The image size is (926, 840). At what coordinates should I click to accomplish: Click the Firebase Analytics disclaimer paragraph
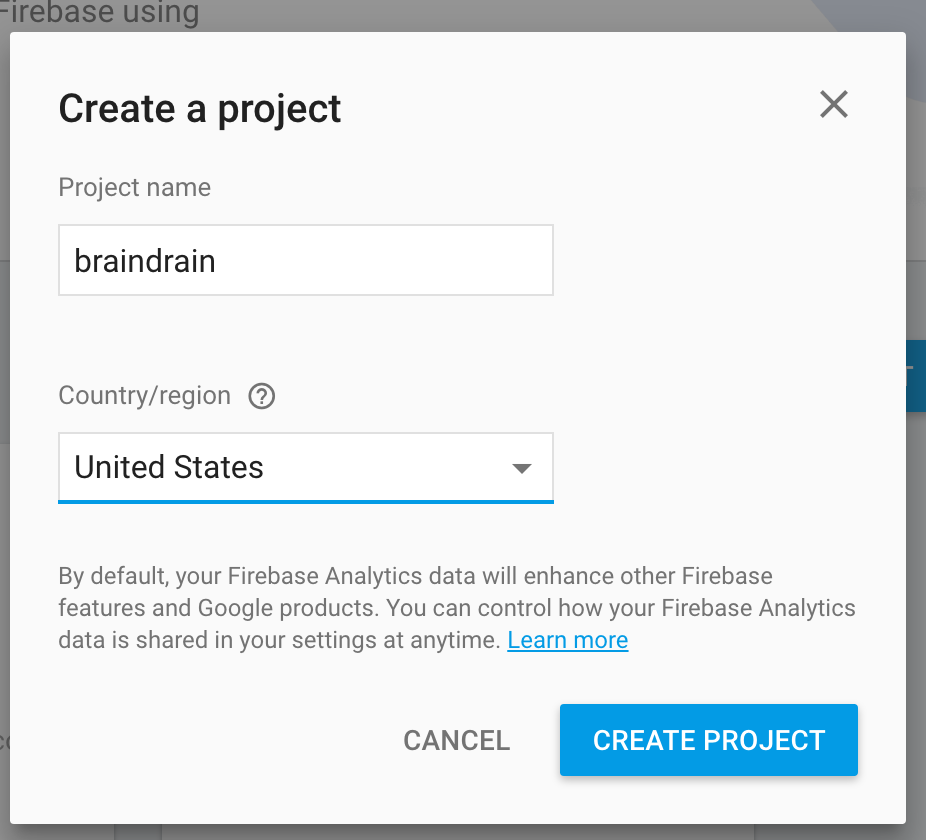click(457, 608)
